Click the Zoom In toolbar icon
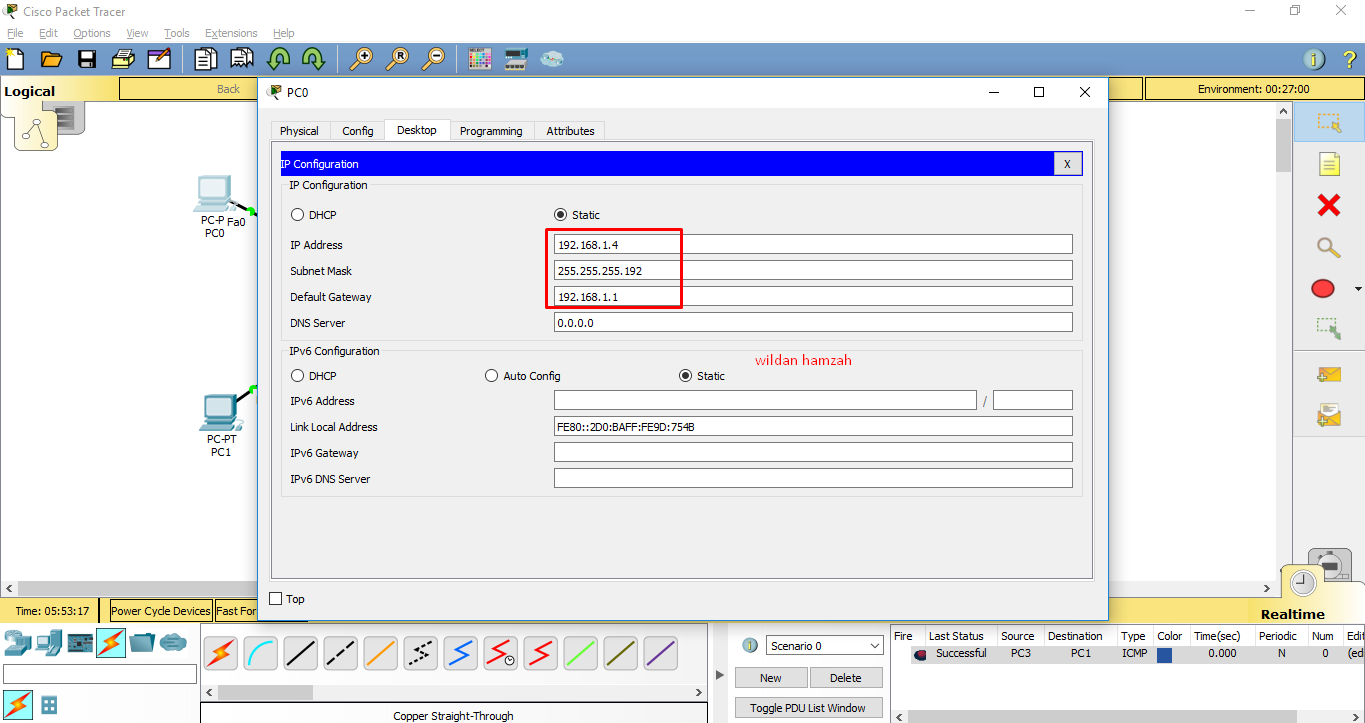Viewport: 1365px width, 723px height. 362,59
